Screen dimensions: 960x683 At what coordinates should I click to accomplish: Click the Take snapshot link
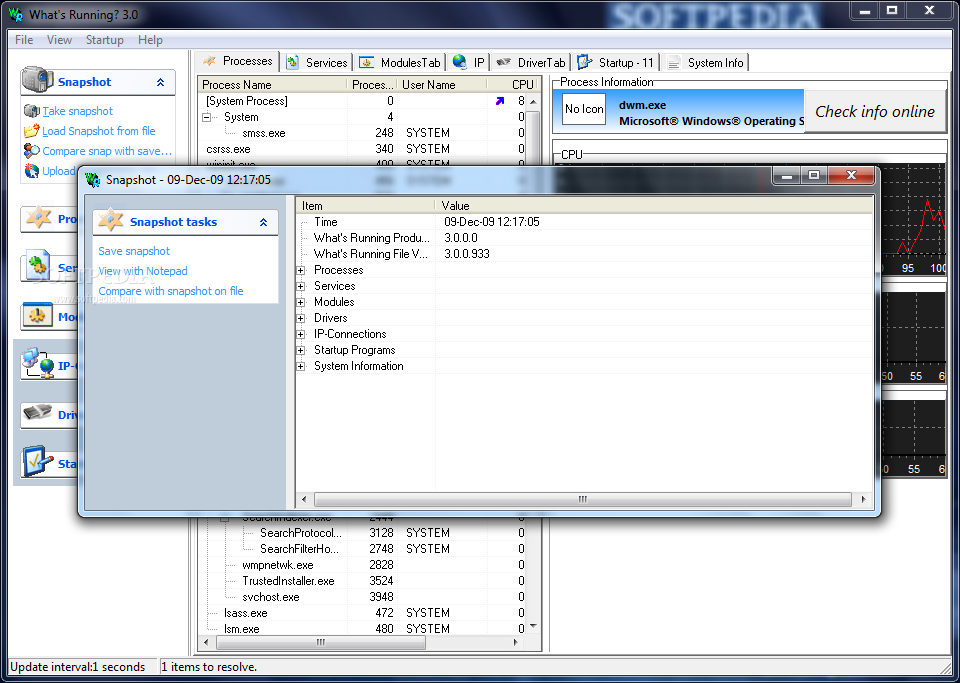tap(78, 111)
